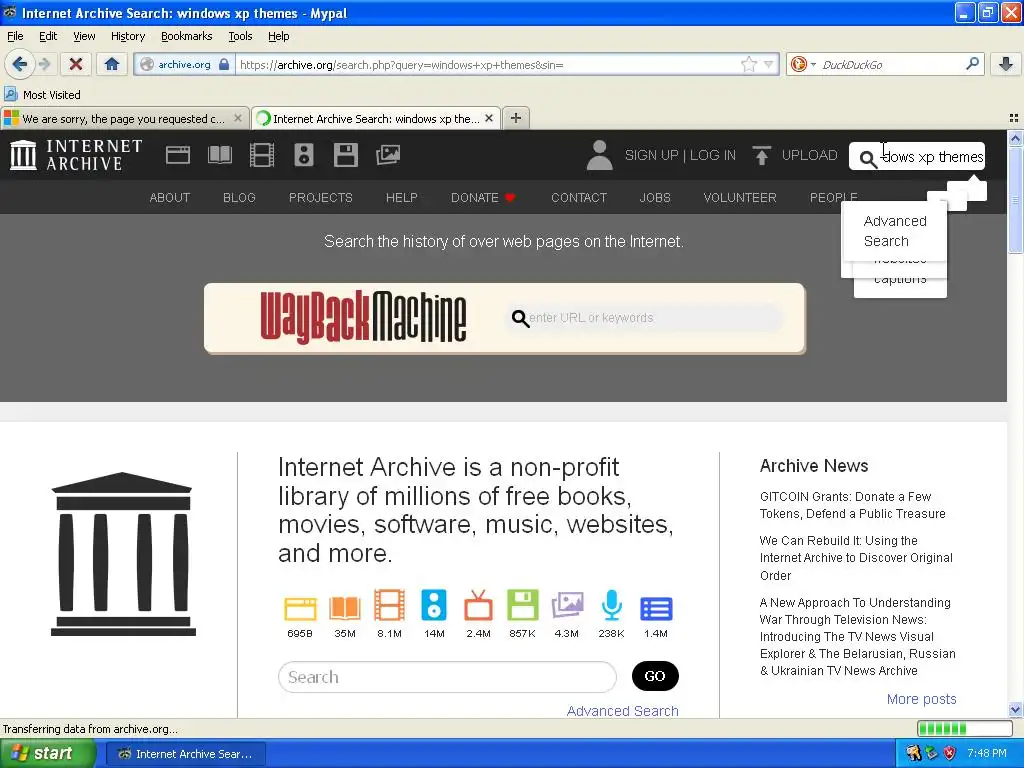The width and height of the screenshot is (1024, 768).
Task: Open the Edit menu
Action: pyautogui.click(x=48, y=36)
